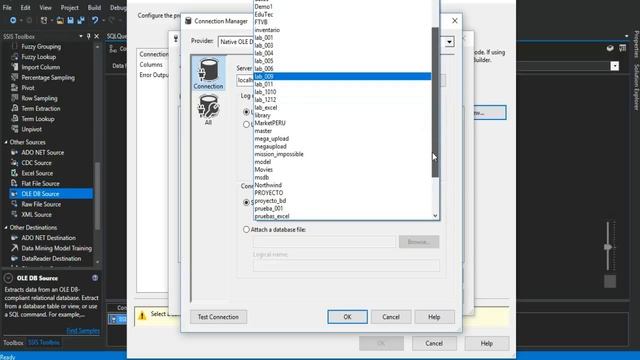Pin the SSIS Toolbox panel

point(89,36)
